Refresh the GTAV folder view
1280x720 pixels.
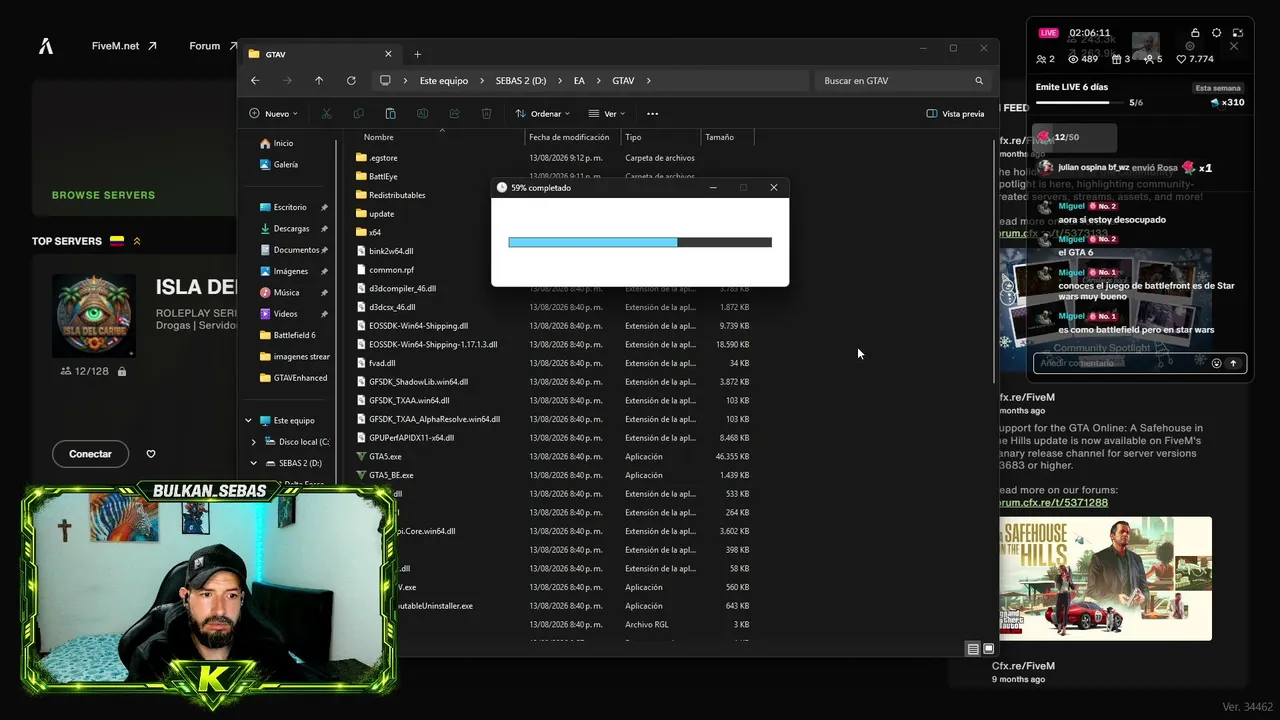click(x=351, y=81)
